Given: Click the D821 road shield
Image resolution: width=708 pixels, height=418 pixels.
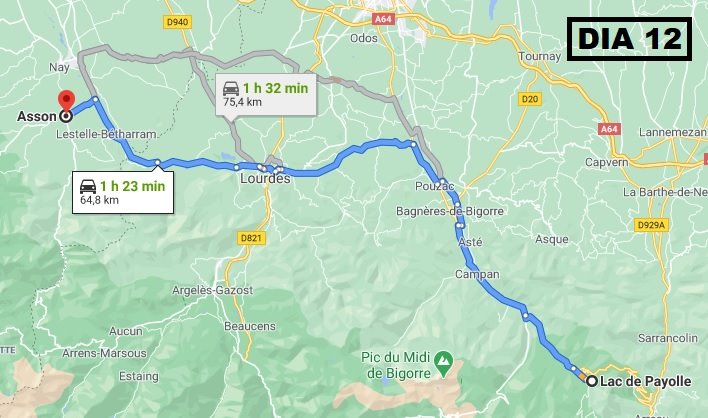Looking at the screenshot, I should click(x=251, y=237).
